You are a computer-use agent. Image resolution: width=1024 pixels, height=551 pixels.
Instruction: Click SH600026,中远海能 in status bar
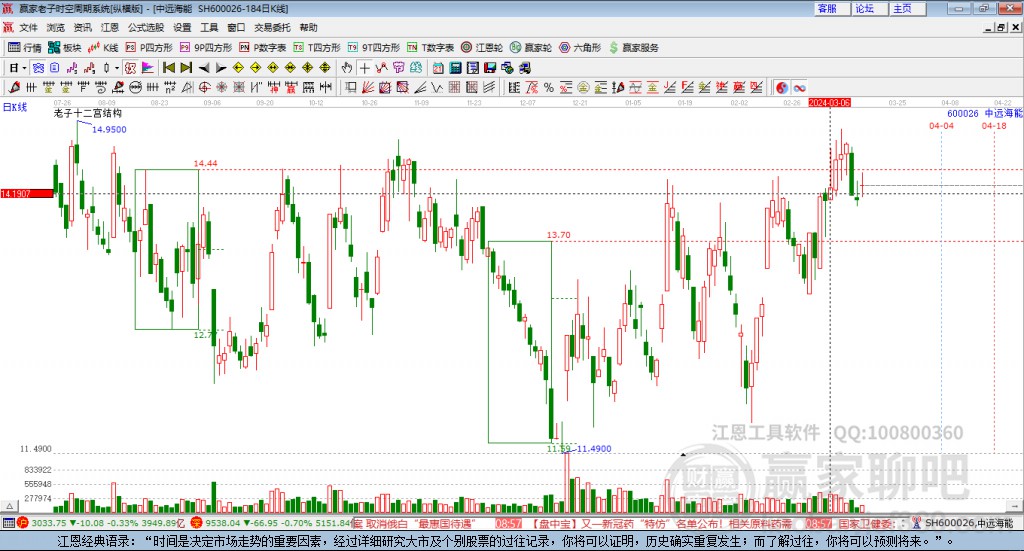click(968, 523)
